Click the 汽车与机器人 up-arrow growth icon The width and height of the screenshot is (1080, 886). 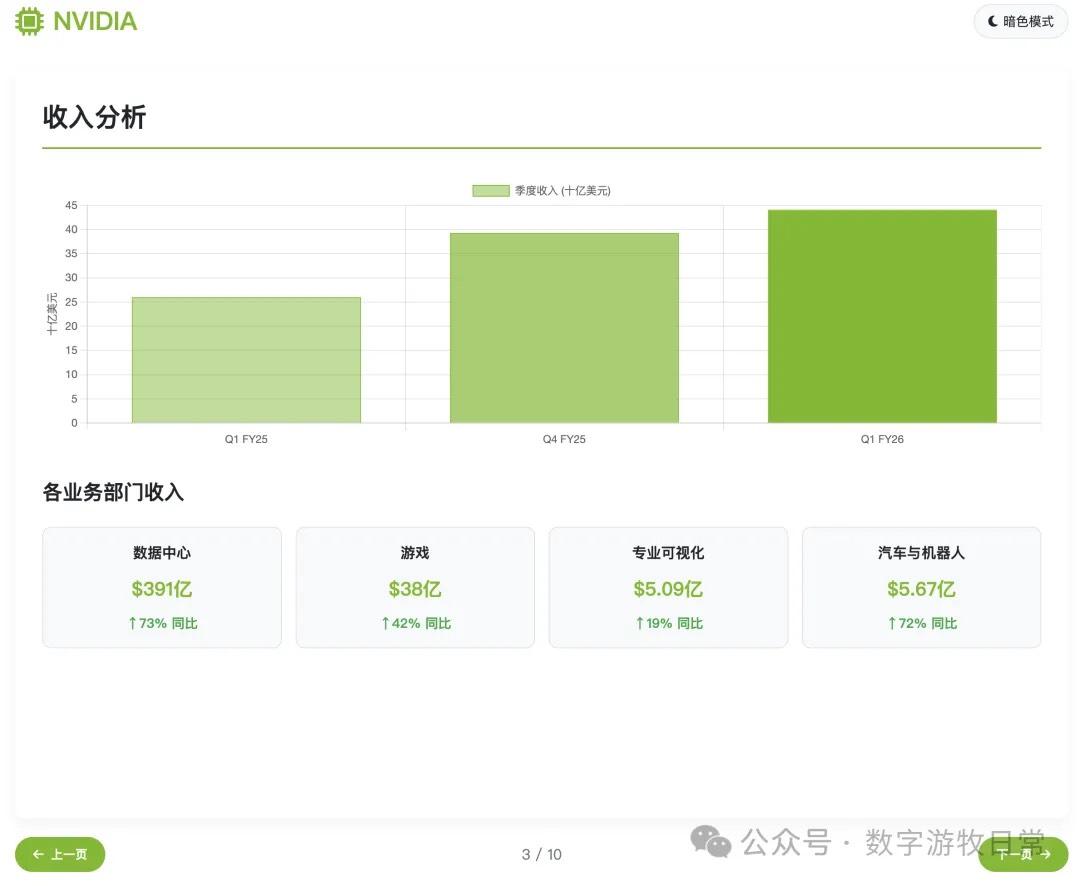pyautogui.click(x=891, y=622)
